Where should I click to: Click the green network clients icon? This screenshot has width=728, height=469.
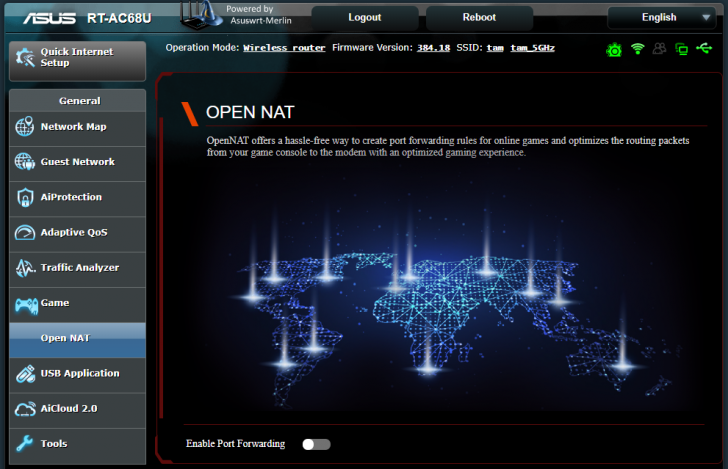[x=682, y=49]
